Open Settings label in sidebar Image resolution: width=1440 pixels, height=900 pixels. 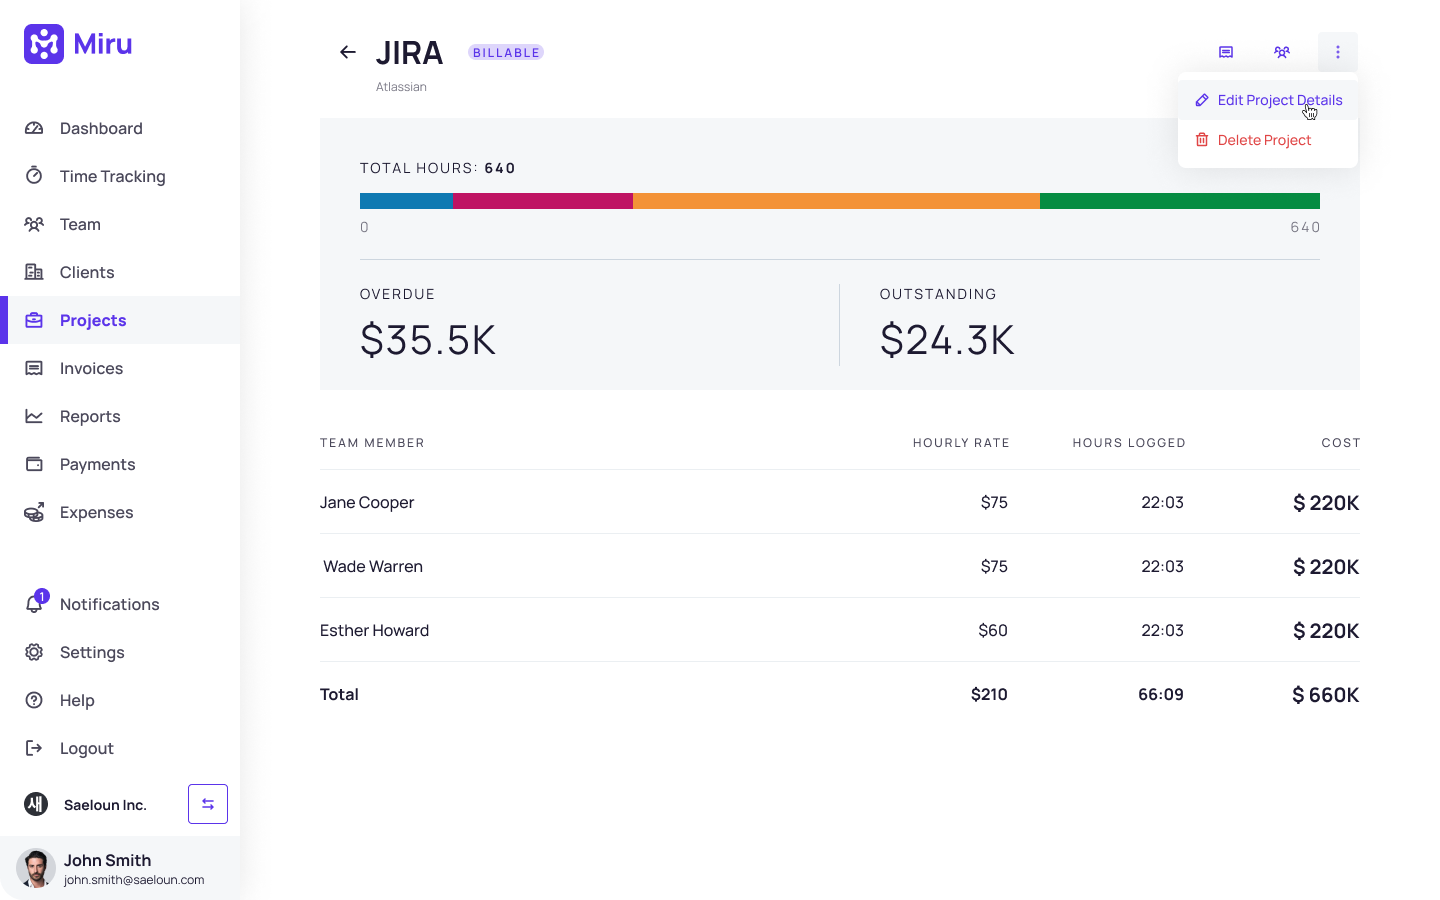(x=92, y=652)
